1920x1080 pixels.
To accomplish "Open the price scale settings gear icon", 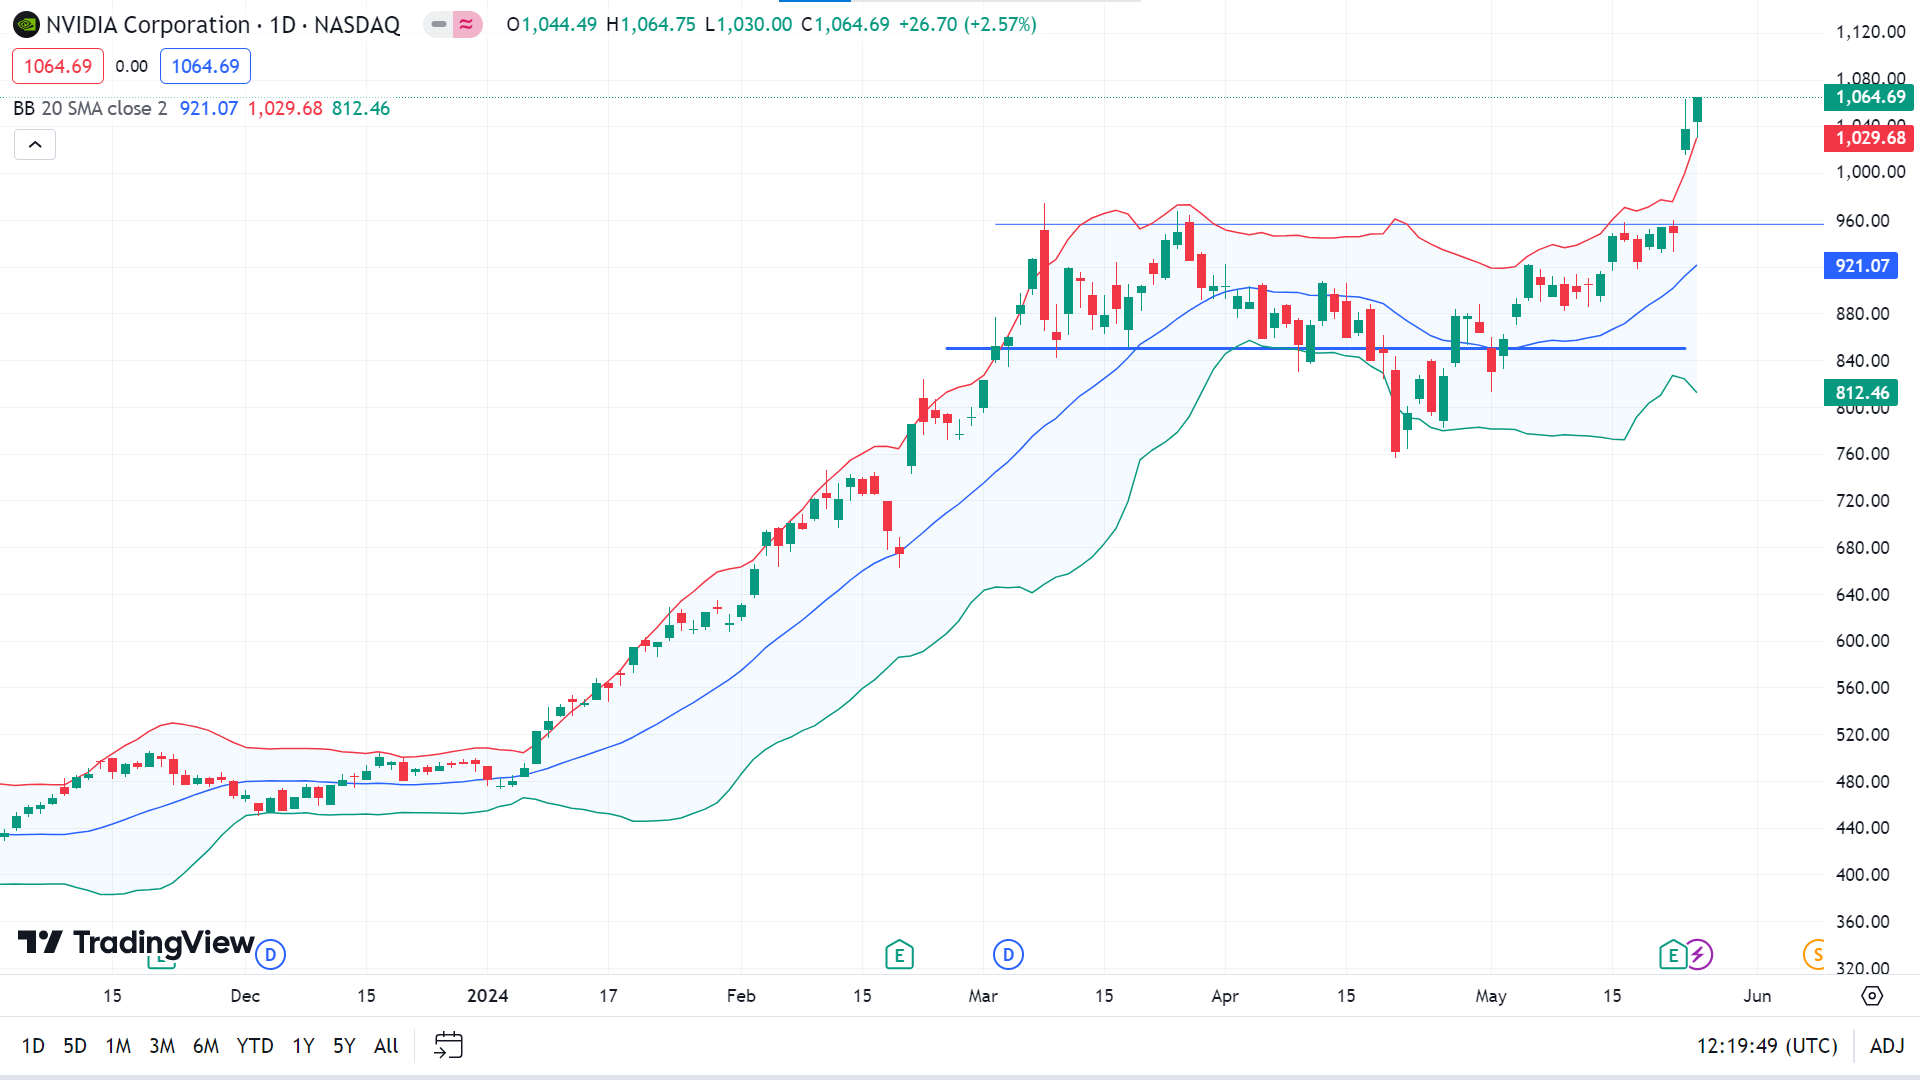I will click(x=1872, y=996).
